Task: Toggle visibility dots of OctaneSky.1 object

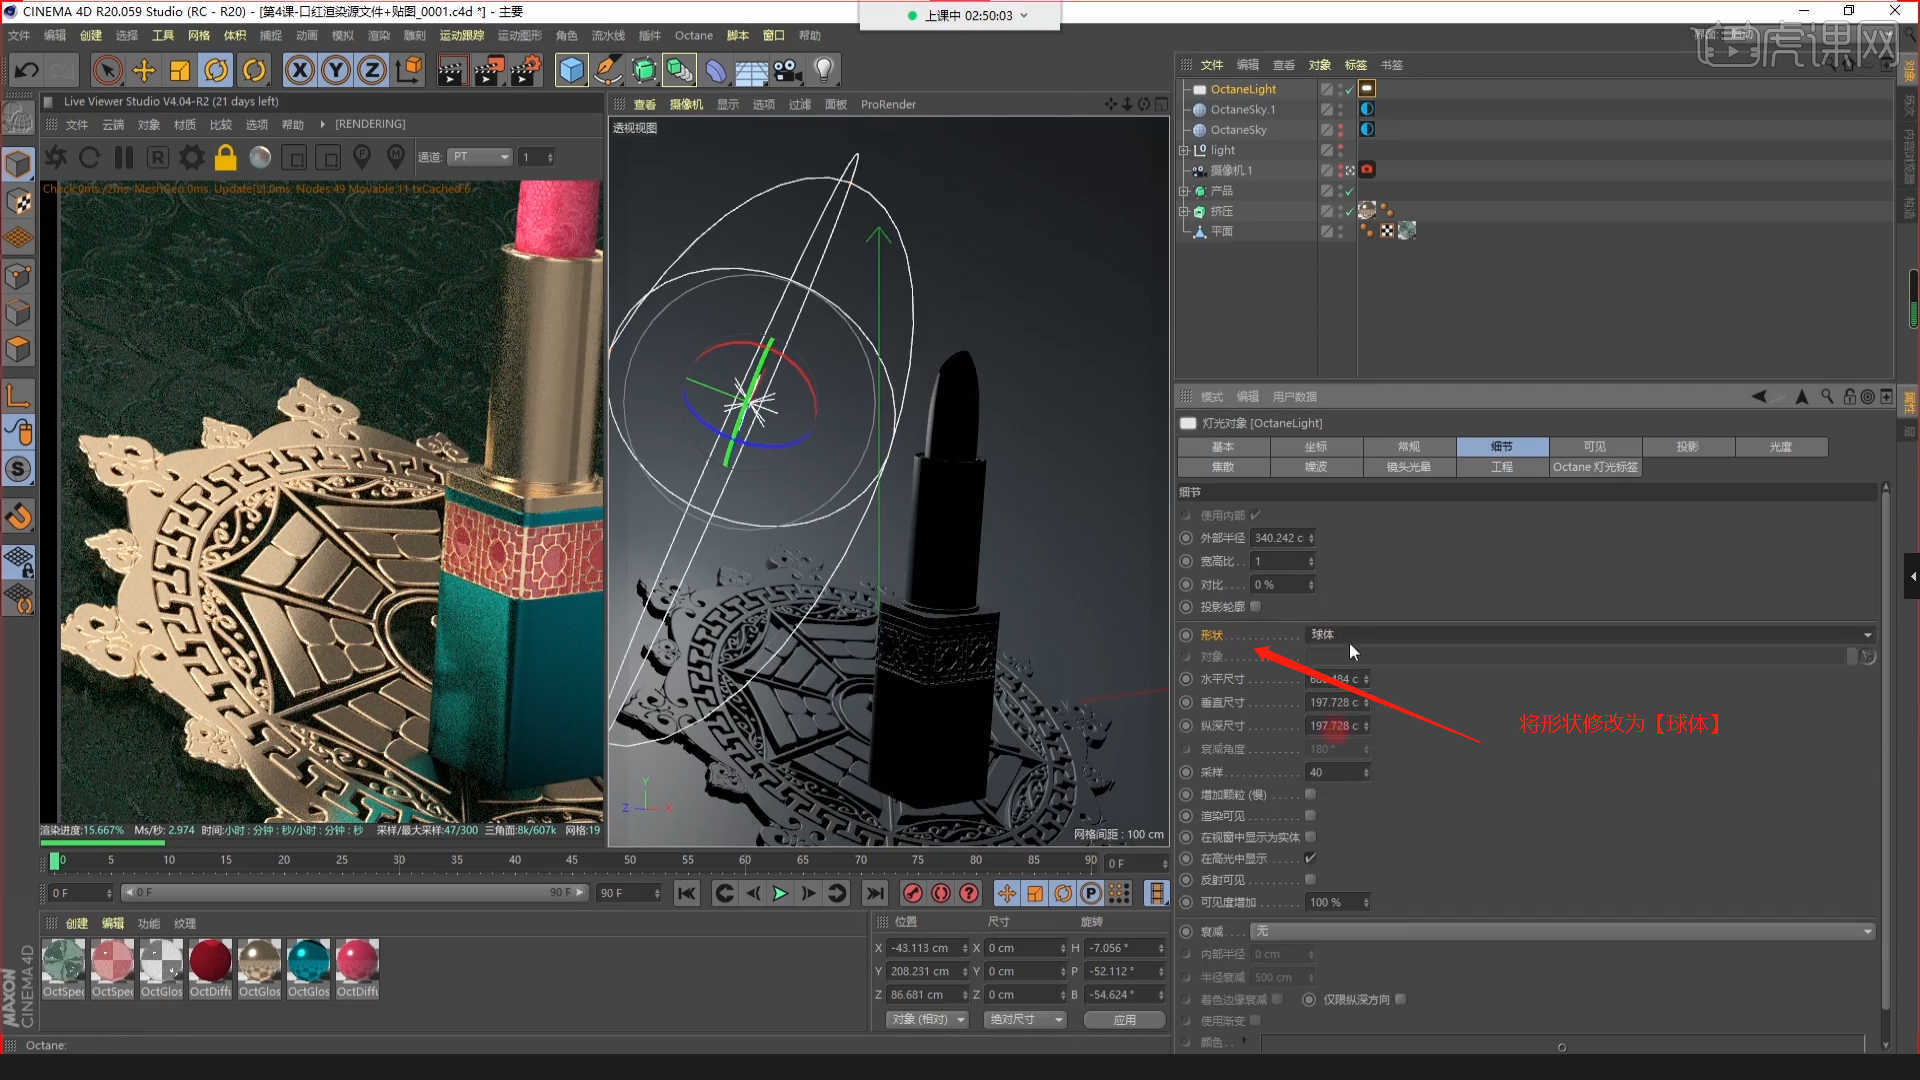Action: point(1340,110)
